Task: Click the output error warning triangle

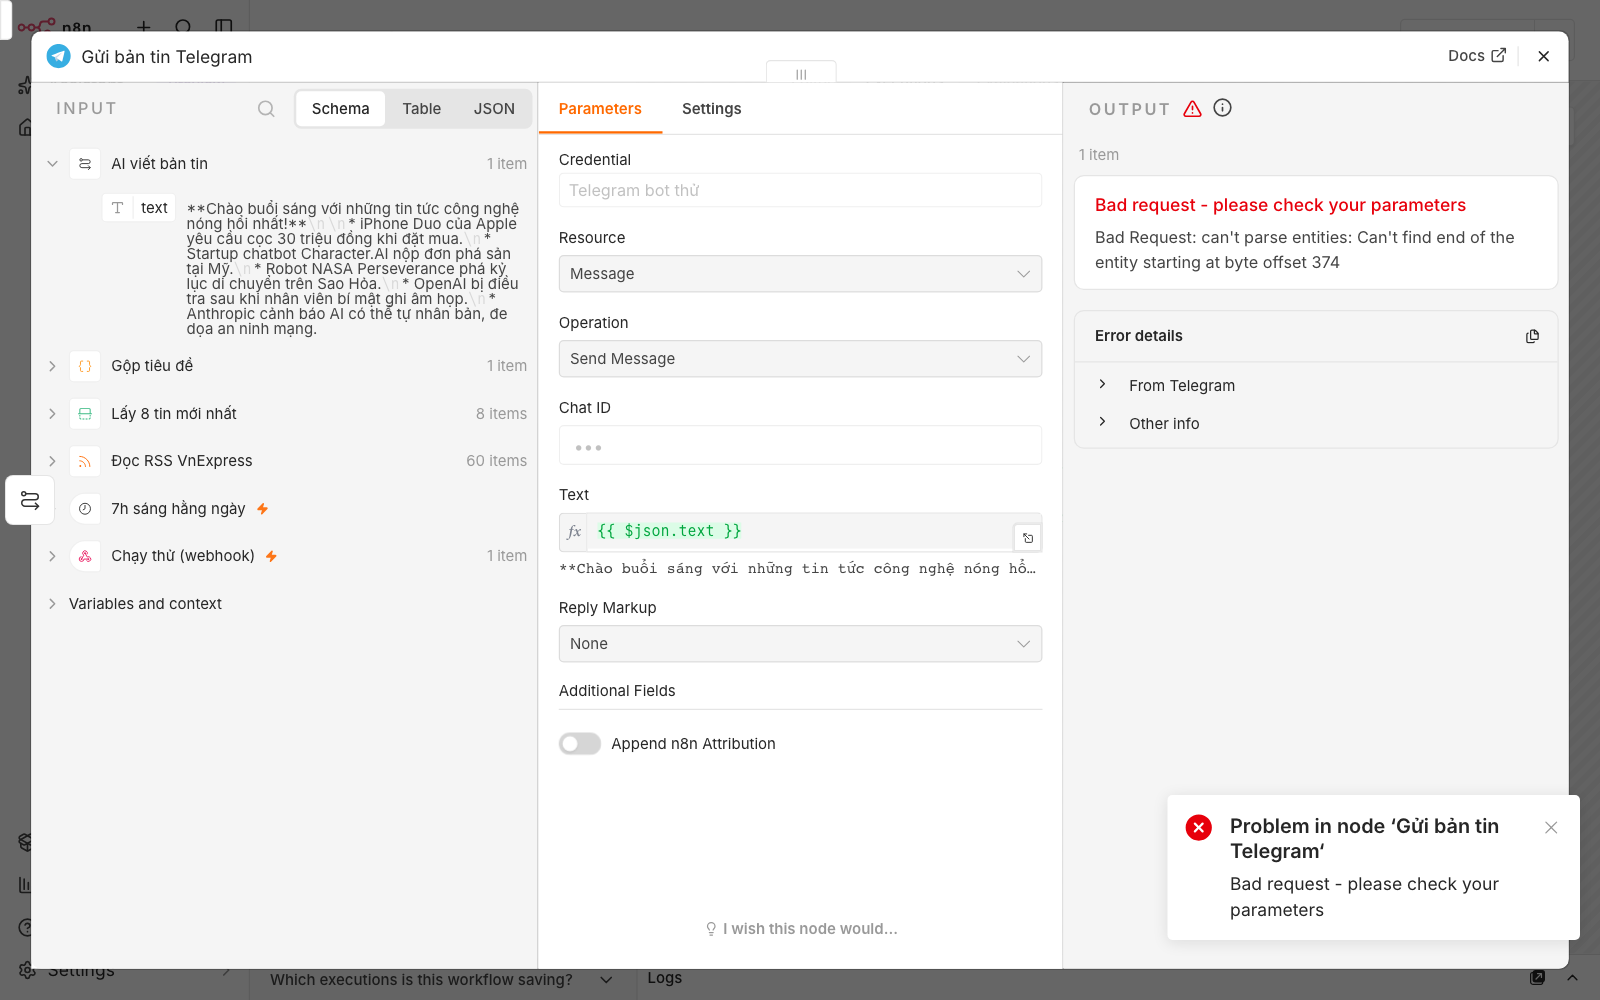Action: [x=1192, y=109]
